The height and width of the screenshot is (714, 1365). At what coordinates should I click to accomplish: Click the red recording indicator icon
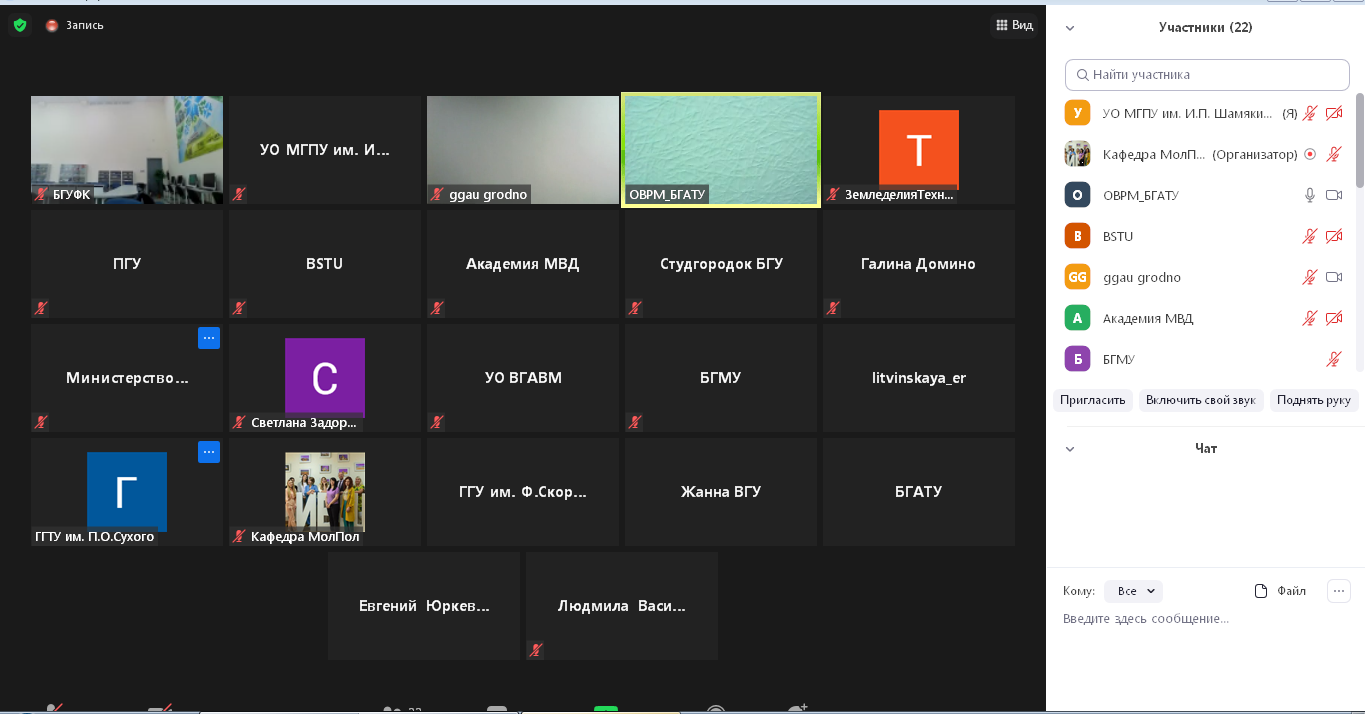[52, 26]
